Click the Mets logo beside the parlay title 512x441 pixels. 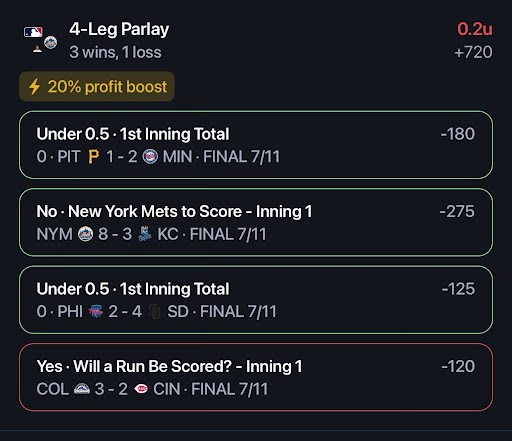(x=51, y=42)
